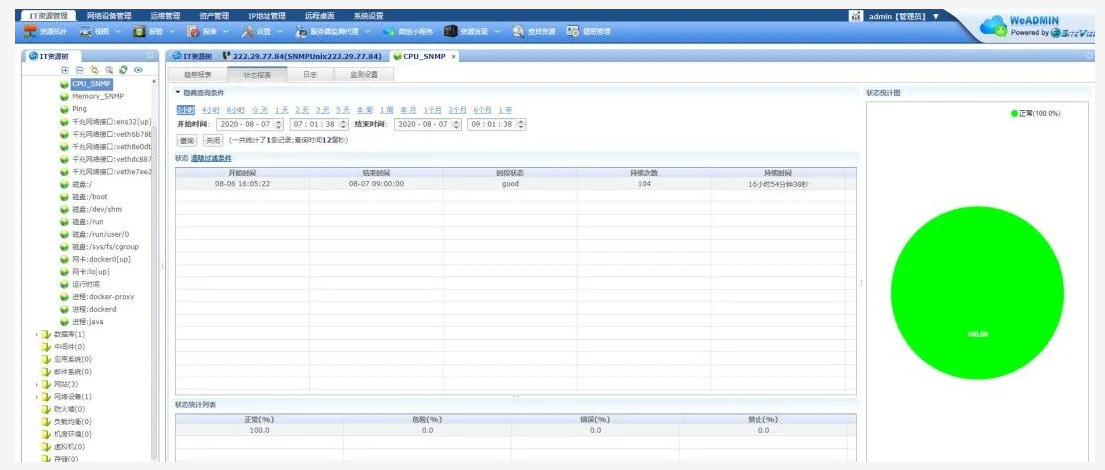Image resolution: width=1105 pixels, height=470 pixels.
Task: Click the 数据库(1) folder icon
Action: [47, 334]
